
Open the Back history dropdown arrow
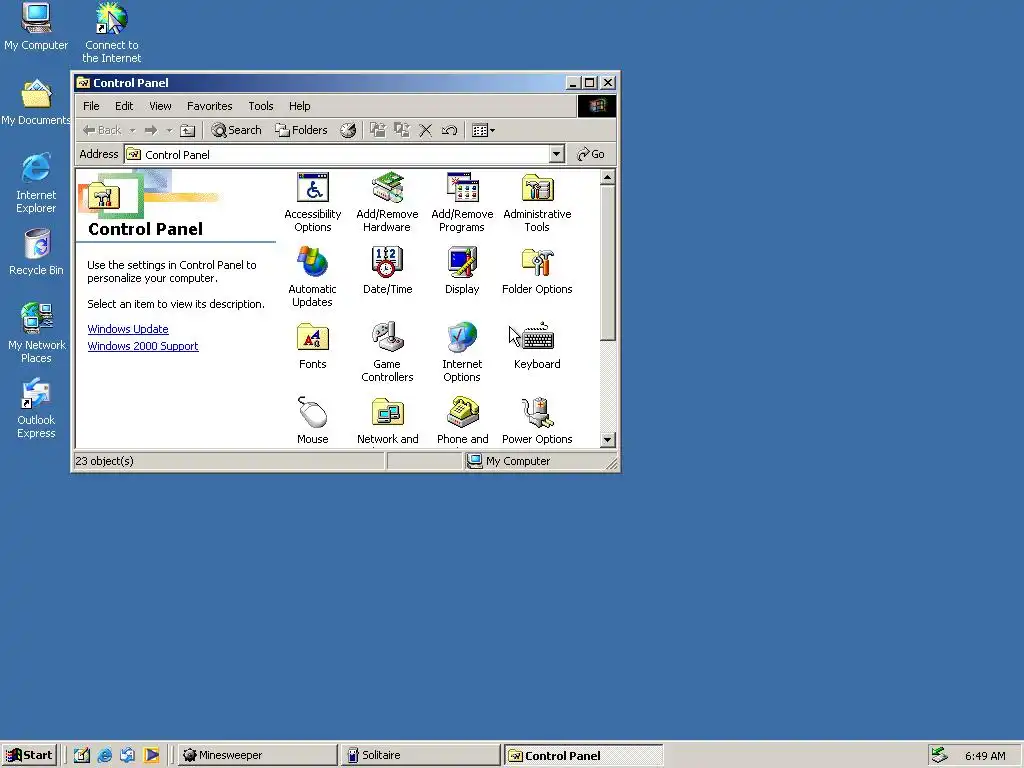point(132,130)
